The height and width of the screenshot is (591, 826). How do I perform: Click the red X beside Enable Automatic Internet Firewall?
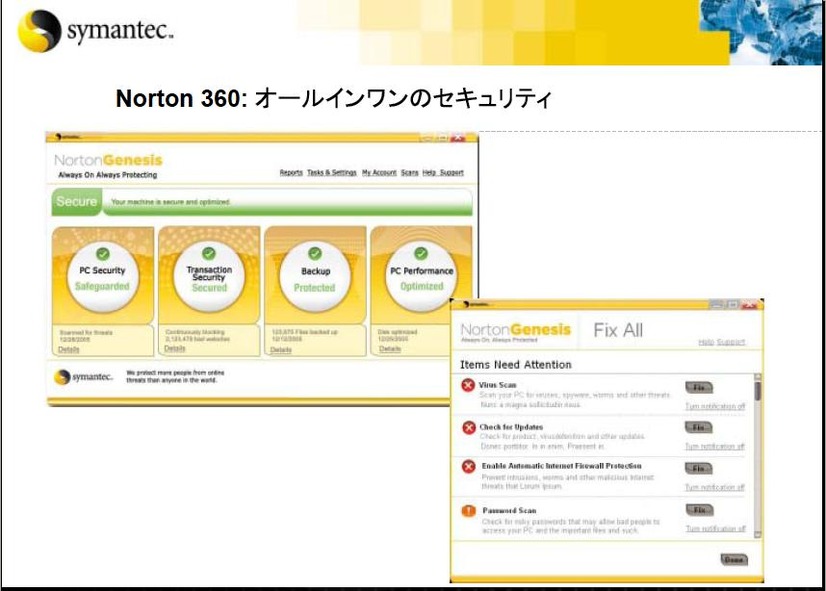click(x=469, y=467)
